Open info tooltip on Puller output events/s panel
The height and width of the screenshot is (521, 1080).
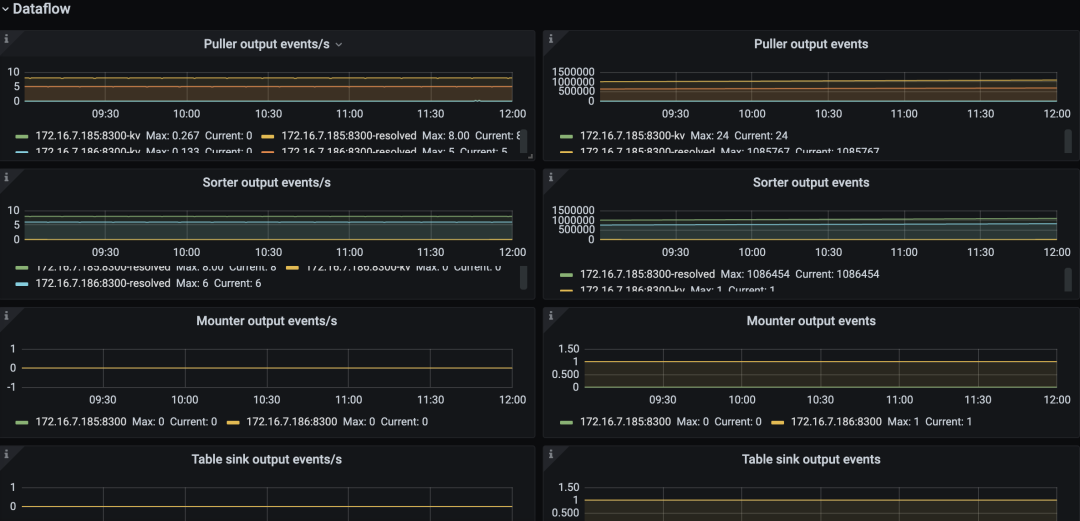click(6, 38)
